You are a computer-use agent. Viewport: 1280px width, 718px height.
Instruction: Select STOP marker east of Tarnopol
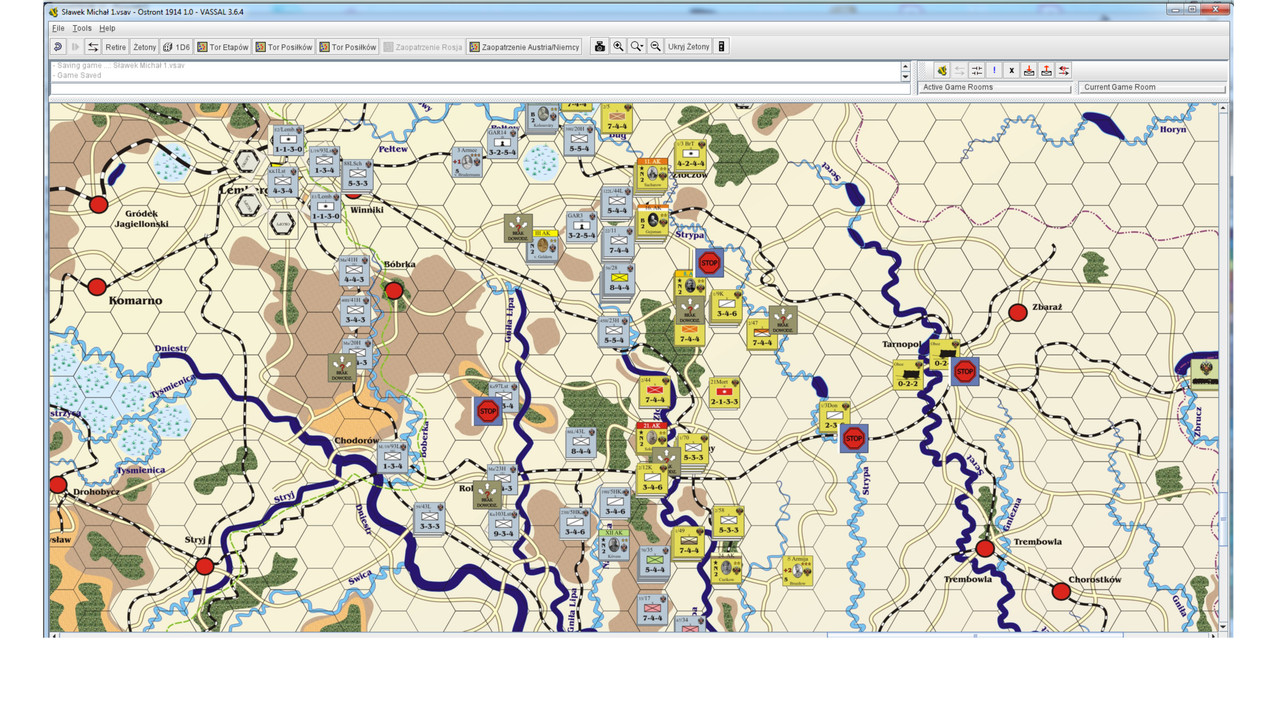coord(964,372)
